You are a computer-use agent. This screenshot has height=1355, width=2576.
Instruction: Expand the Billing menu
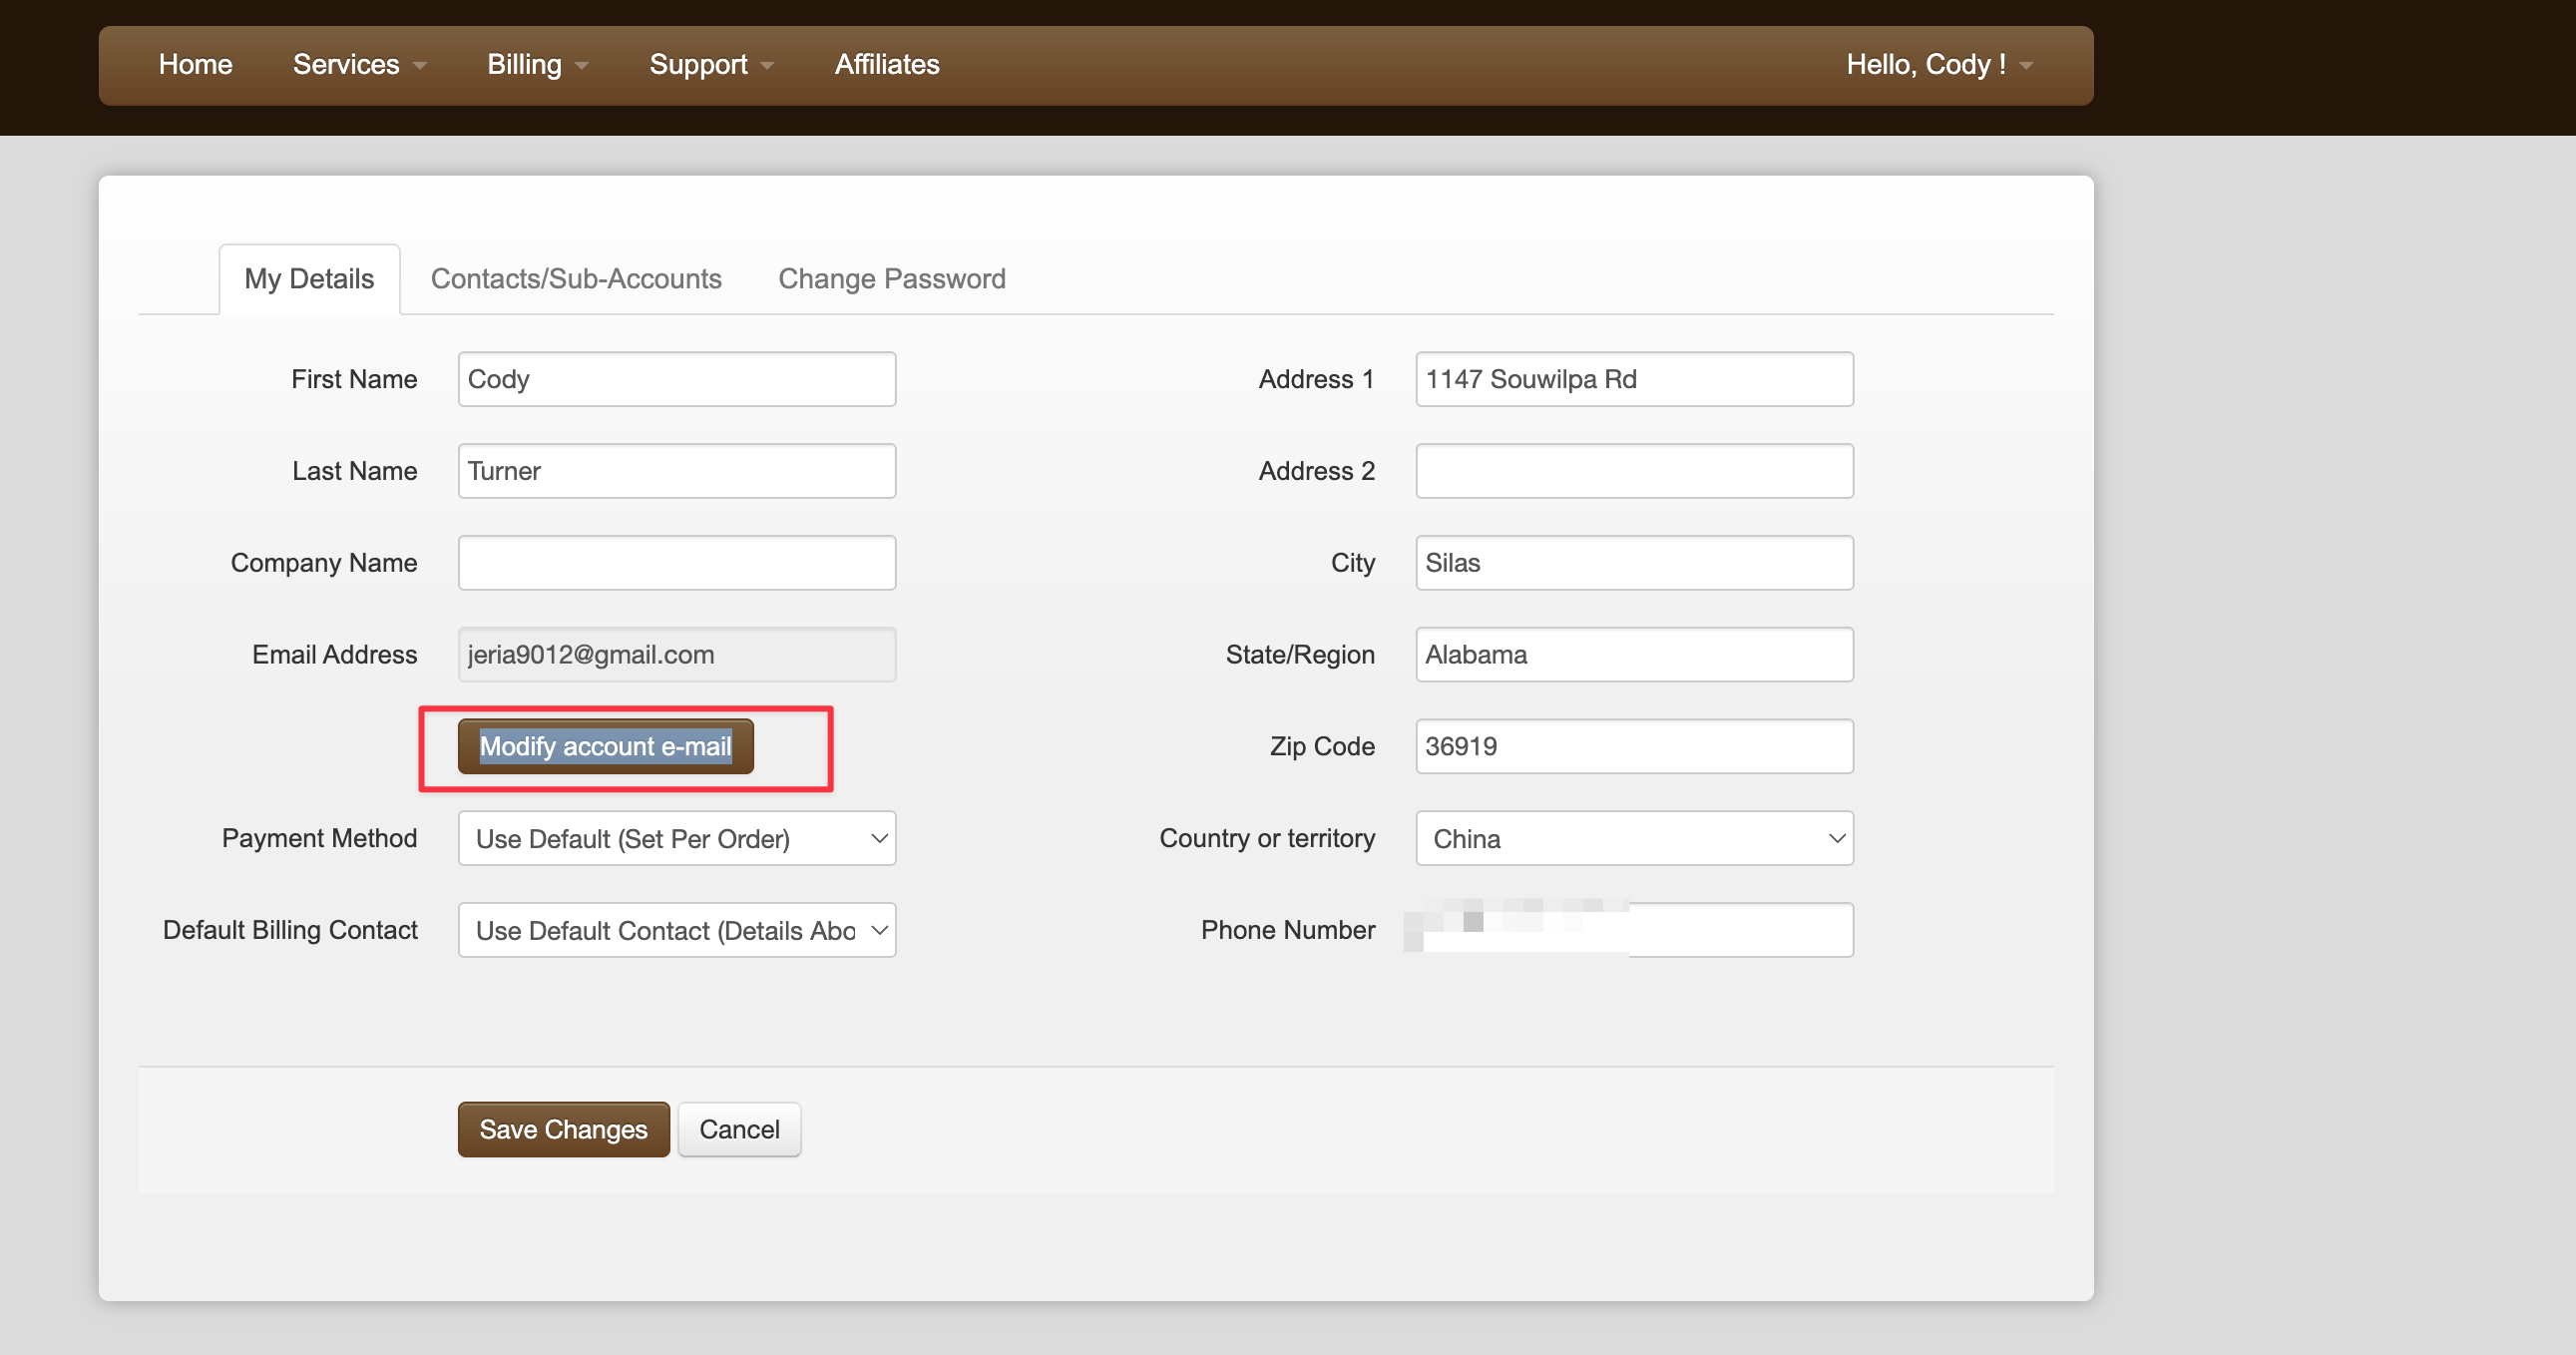click(x=536, y=65)
